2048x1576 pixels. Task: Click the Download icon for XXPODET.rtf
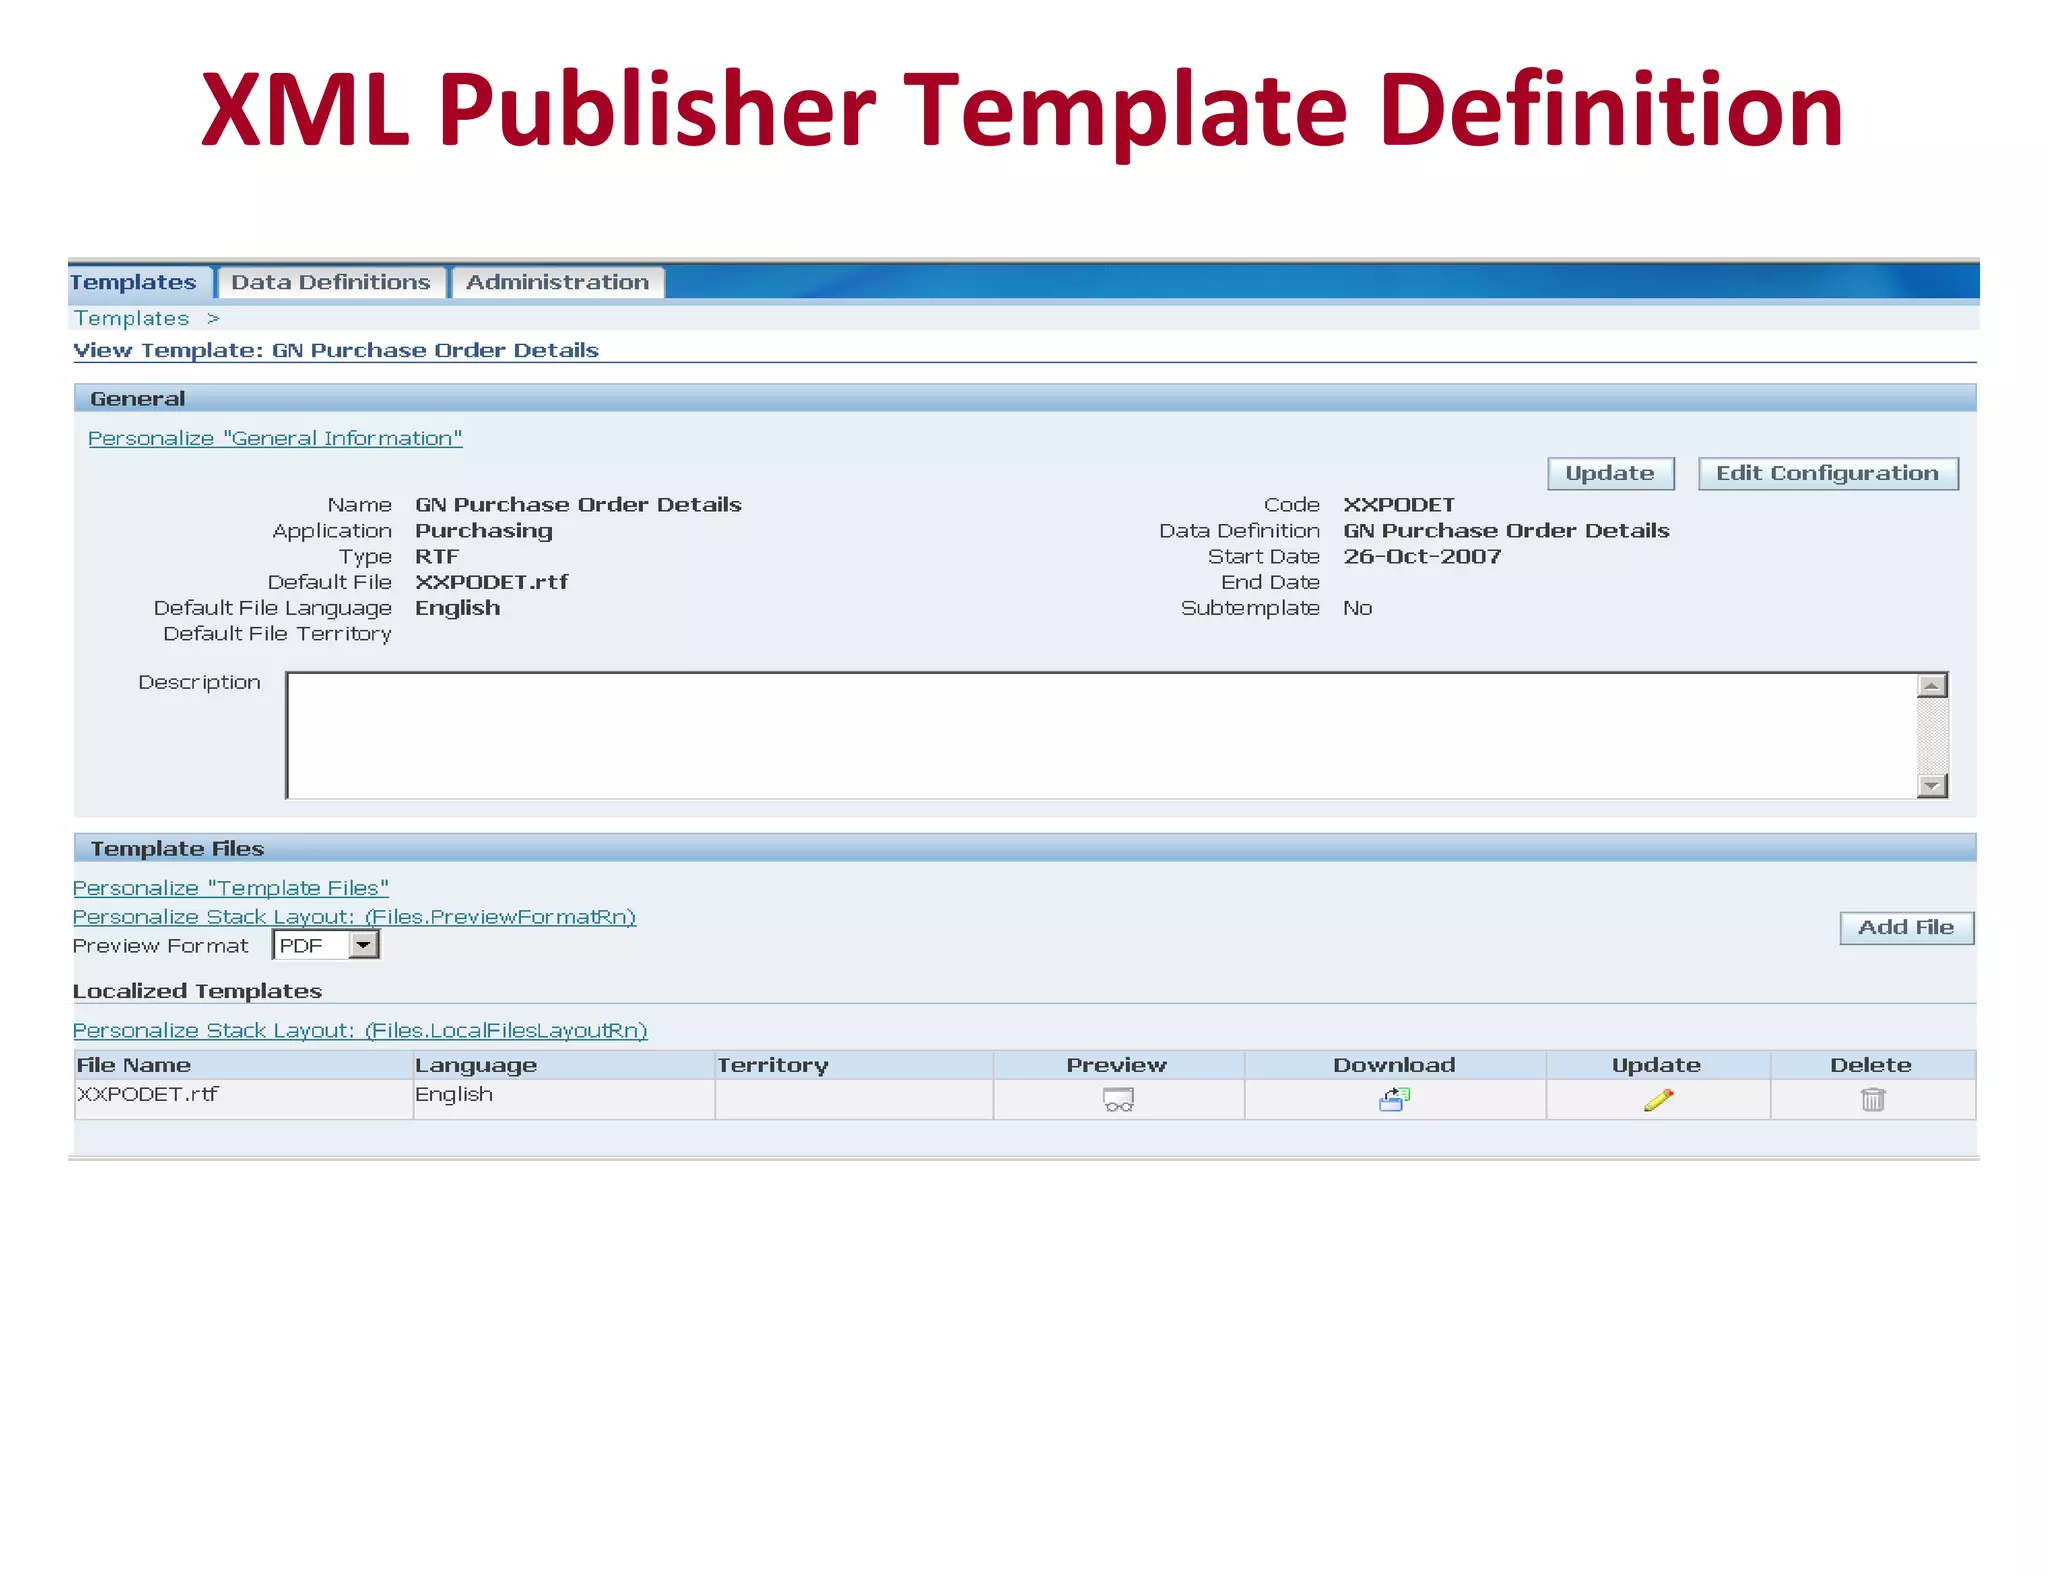pyautogui.click(x=1394, y=1100)
